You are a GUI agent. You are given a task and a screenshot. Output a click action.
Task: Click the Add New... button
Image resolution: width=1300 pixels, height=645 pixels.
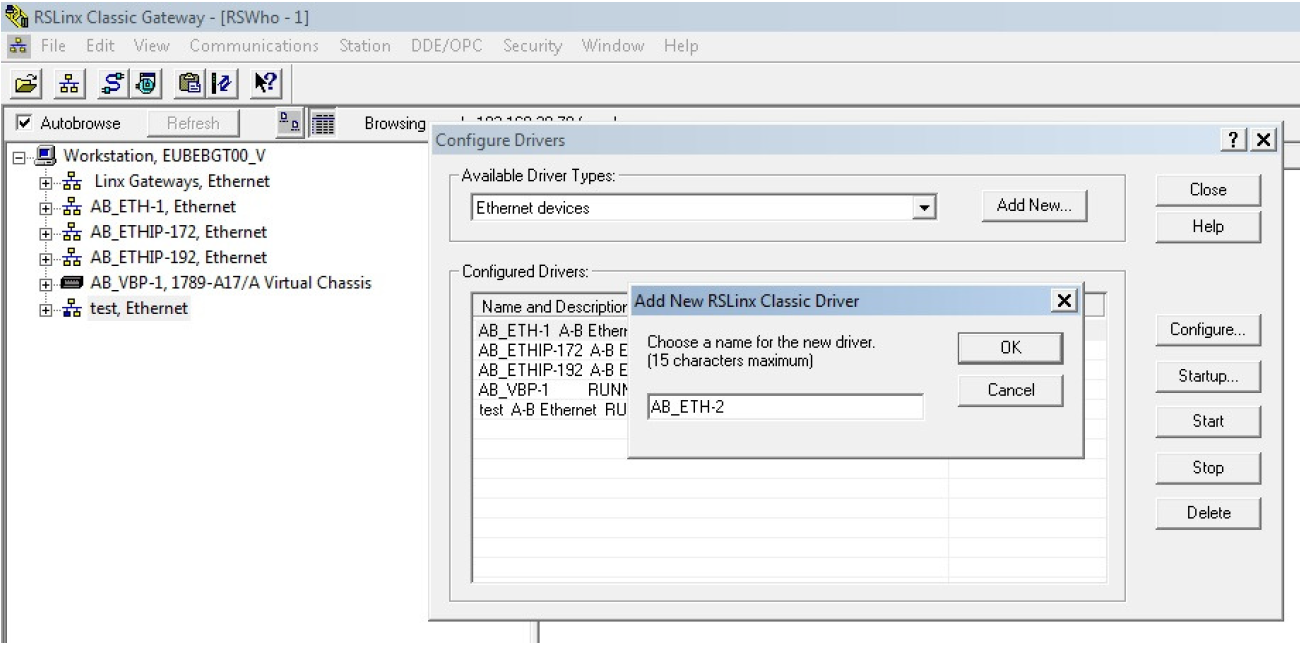click(1034, 206)
